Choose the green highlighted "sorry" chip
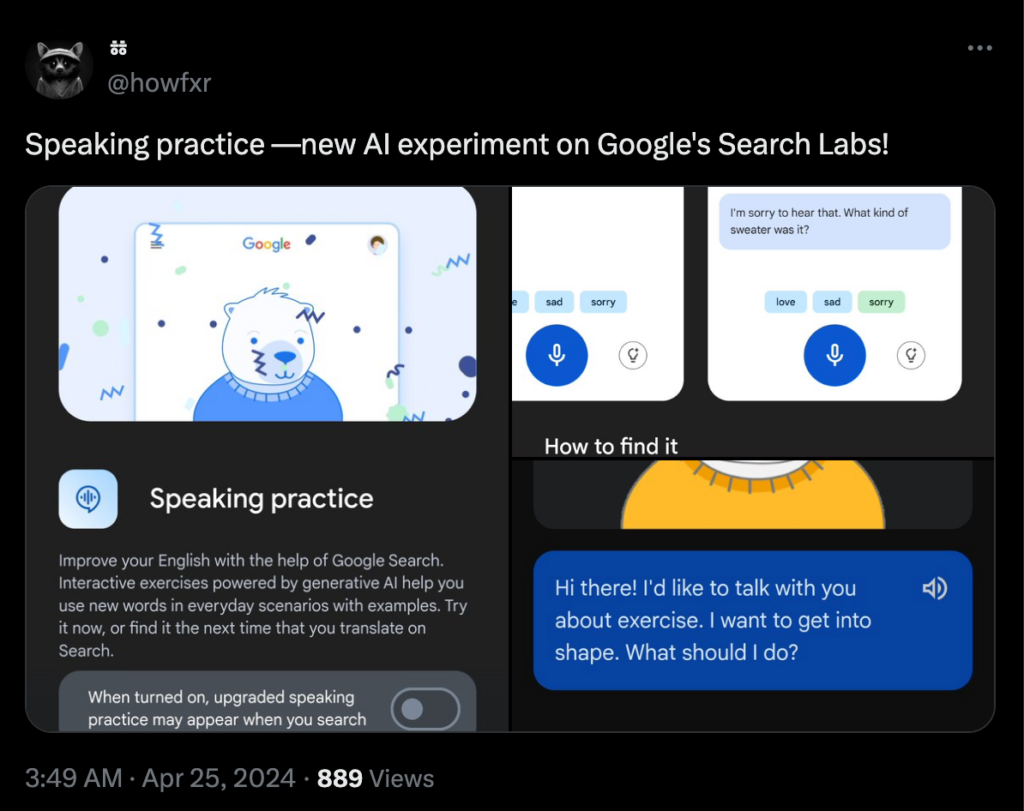1024x811 pixels. (881, 302)
